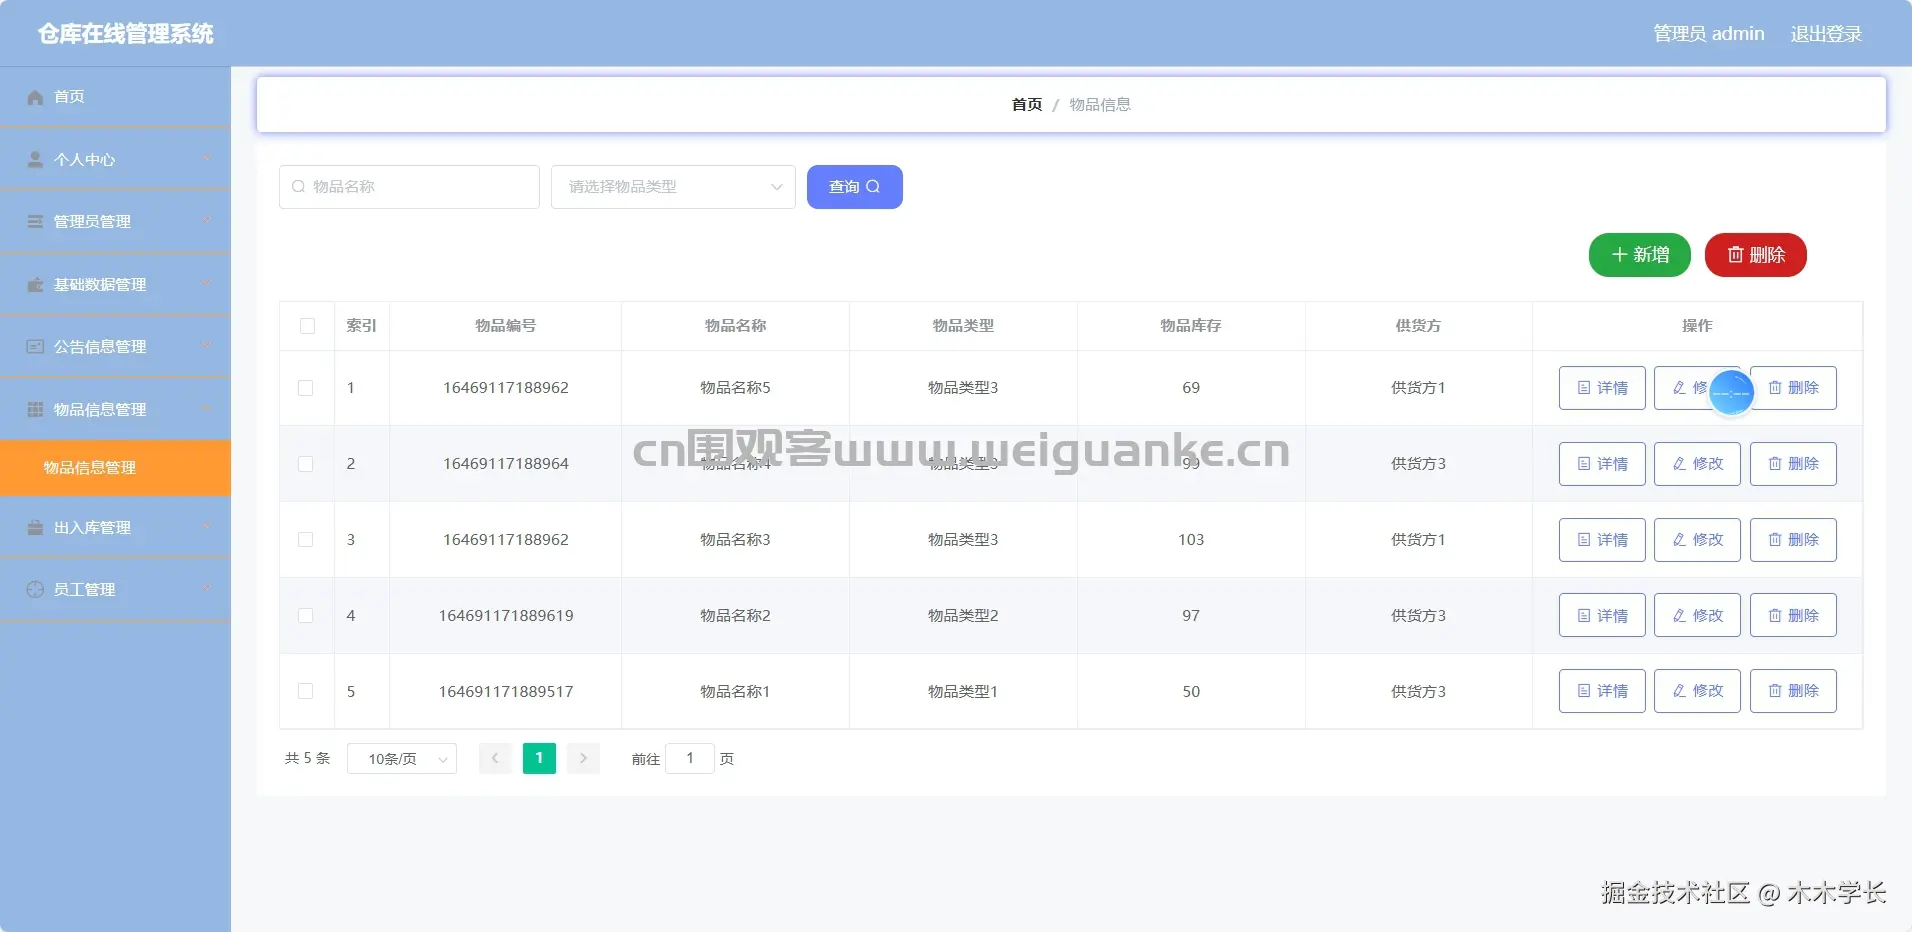Open the 10条/页 page size dropdown

click(x=402, y=759)
